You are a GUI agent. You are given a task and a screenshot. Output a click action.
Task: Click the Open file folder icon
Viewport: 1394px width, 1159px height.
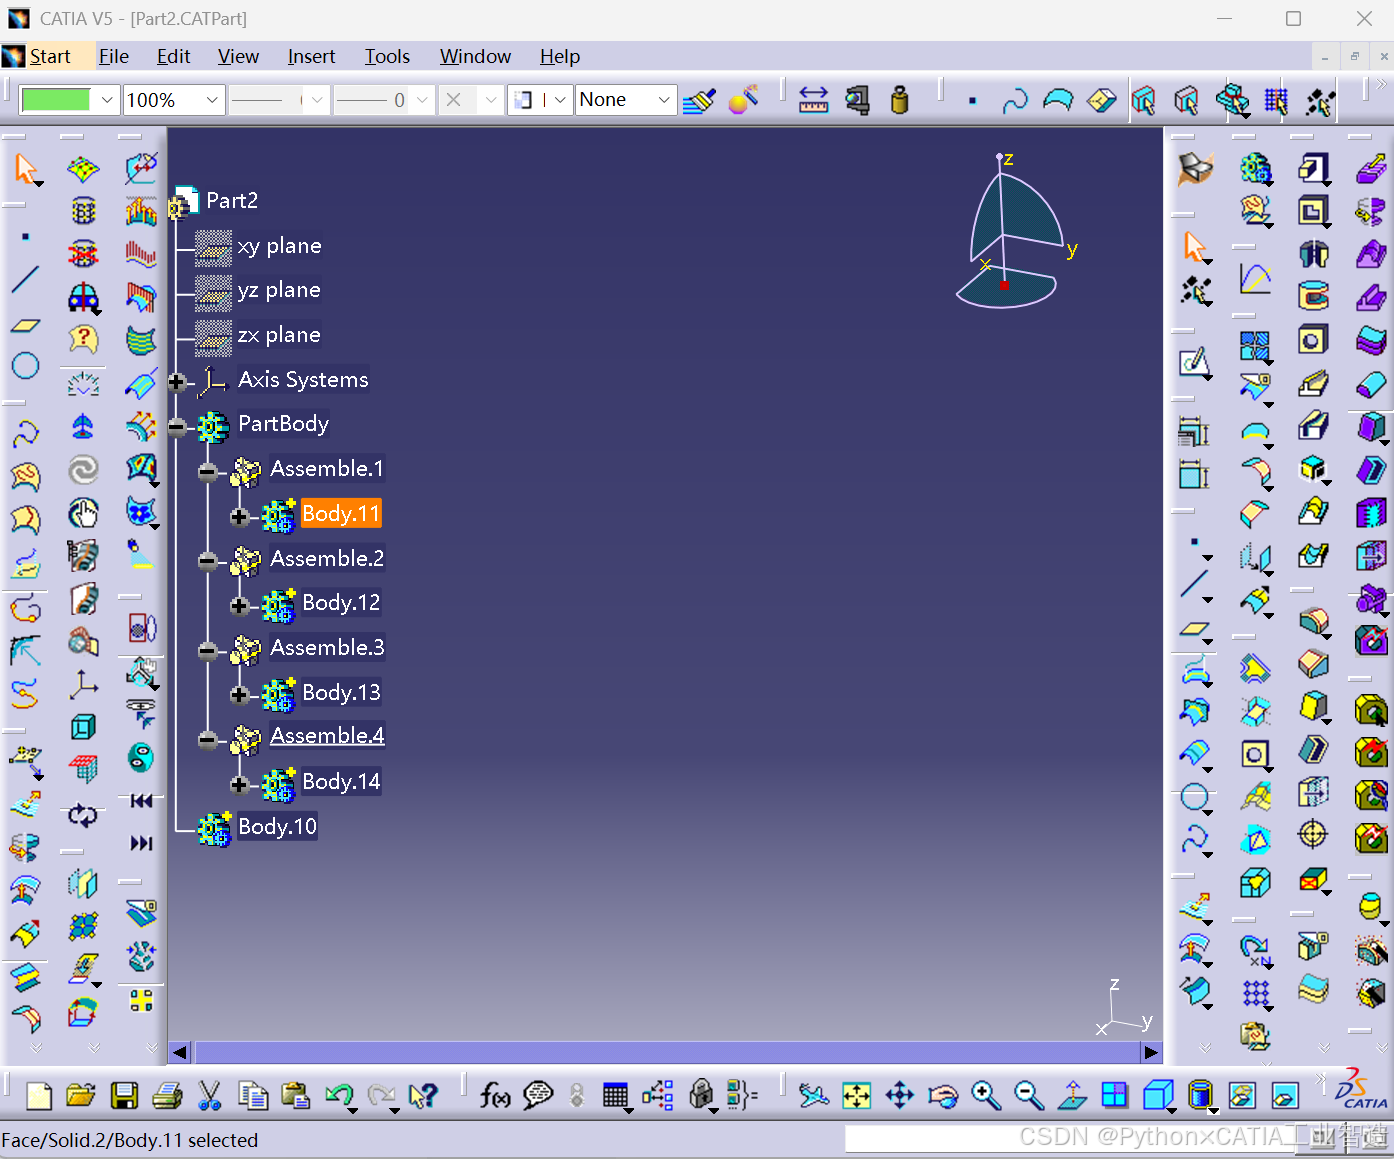point(81,1096)
